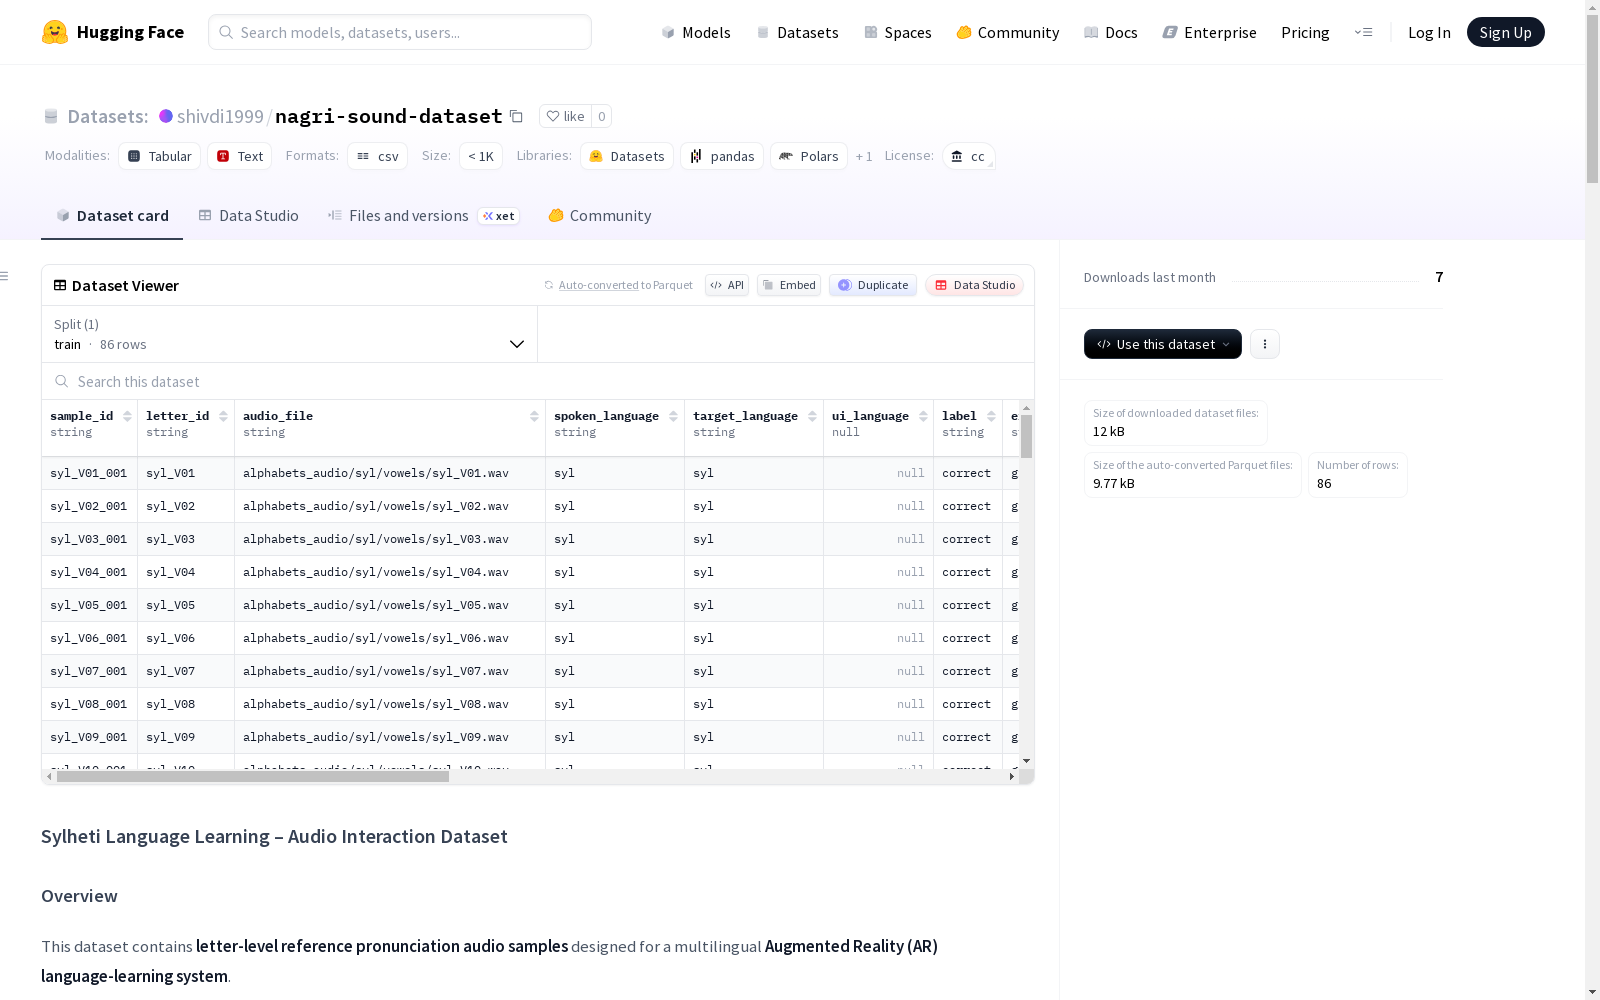Screen dimensions: 1600x1000
Task: Switch to the Dataset card tab
Action: 112,216
